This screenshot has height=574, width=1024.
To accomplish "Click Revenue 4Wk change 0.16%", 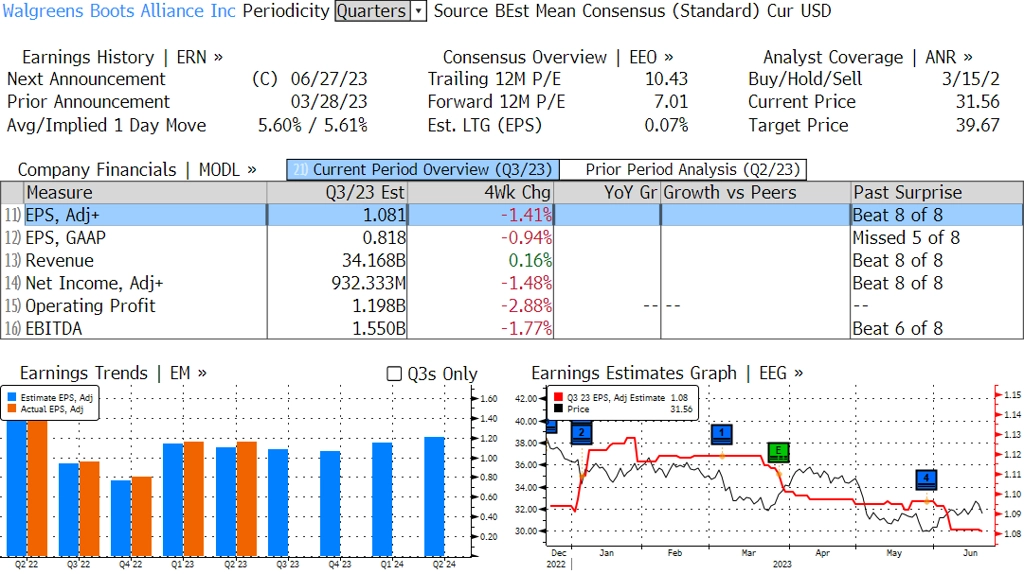I will [530, 261].
